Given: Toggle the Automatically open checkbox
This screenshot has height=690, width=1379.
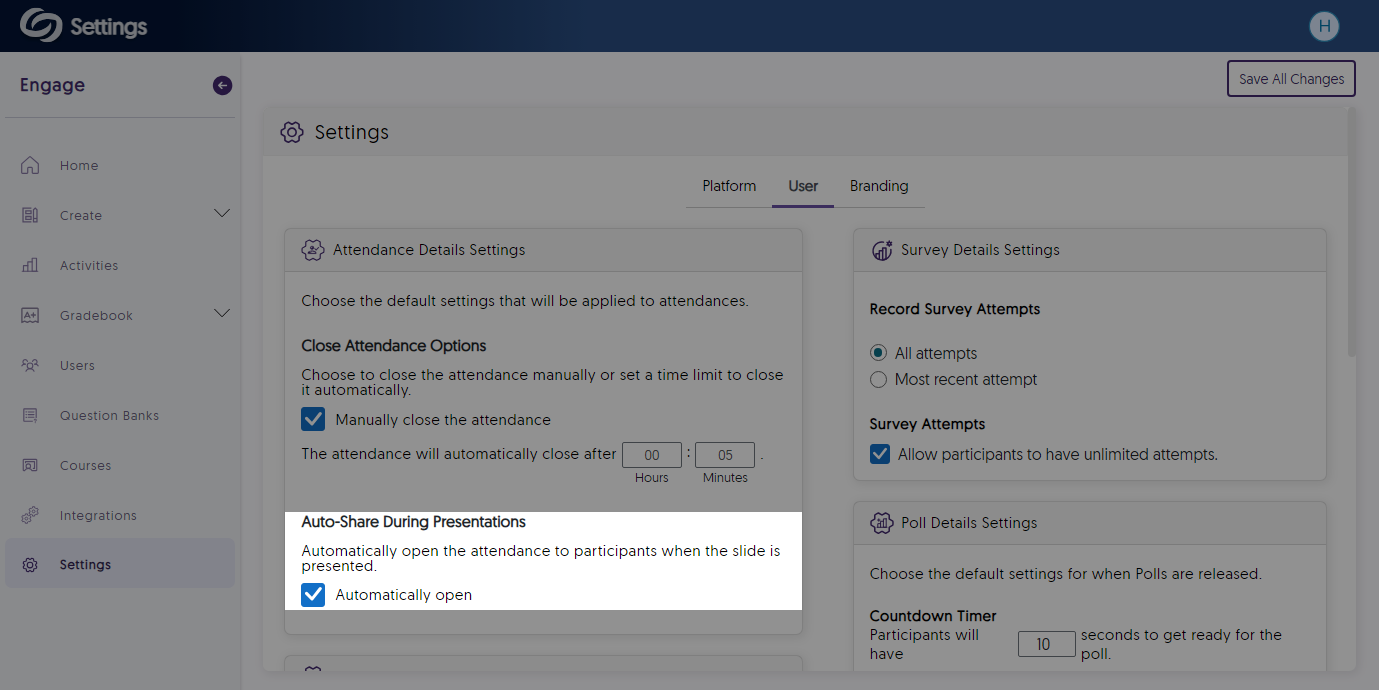Looking at the screenshot, I should [314, 595].
